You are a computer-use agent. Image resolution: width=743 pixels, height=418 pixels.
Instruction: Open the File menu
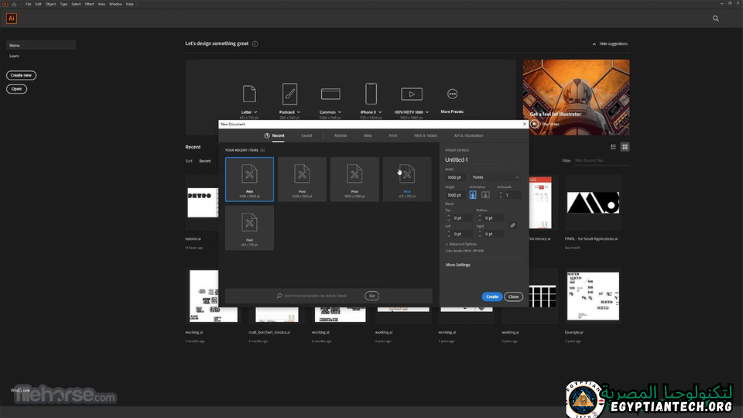click(x=28, y=4)
